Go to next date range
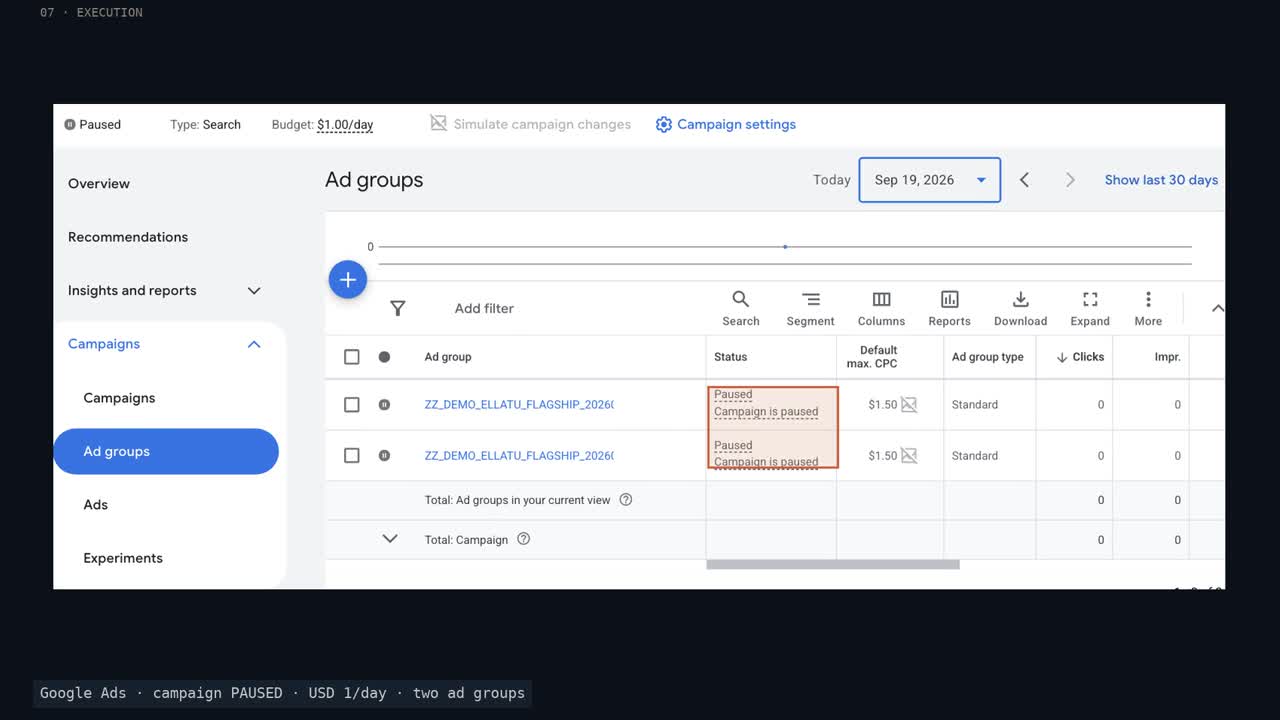Screen dimensions: 1280x720 pos(1070,180)
